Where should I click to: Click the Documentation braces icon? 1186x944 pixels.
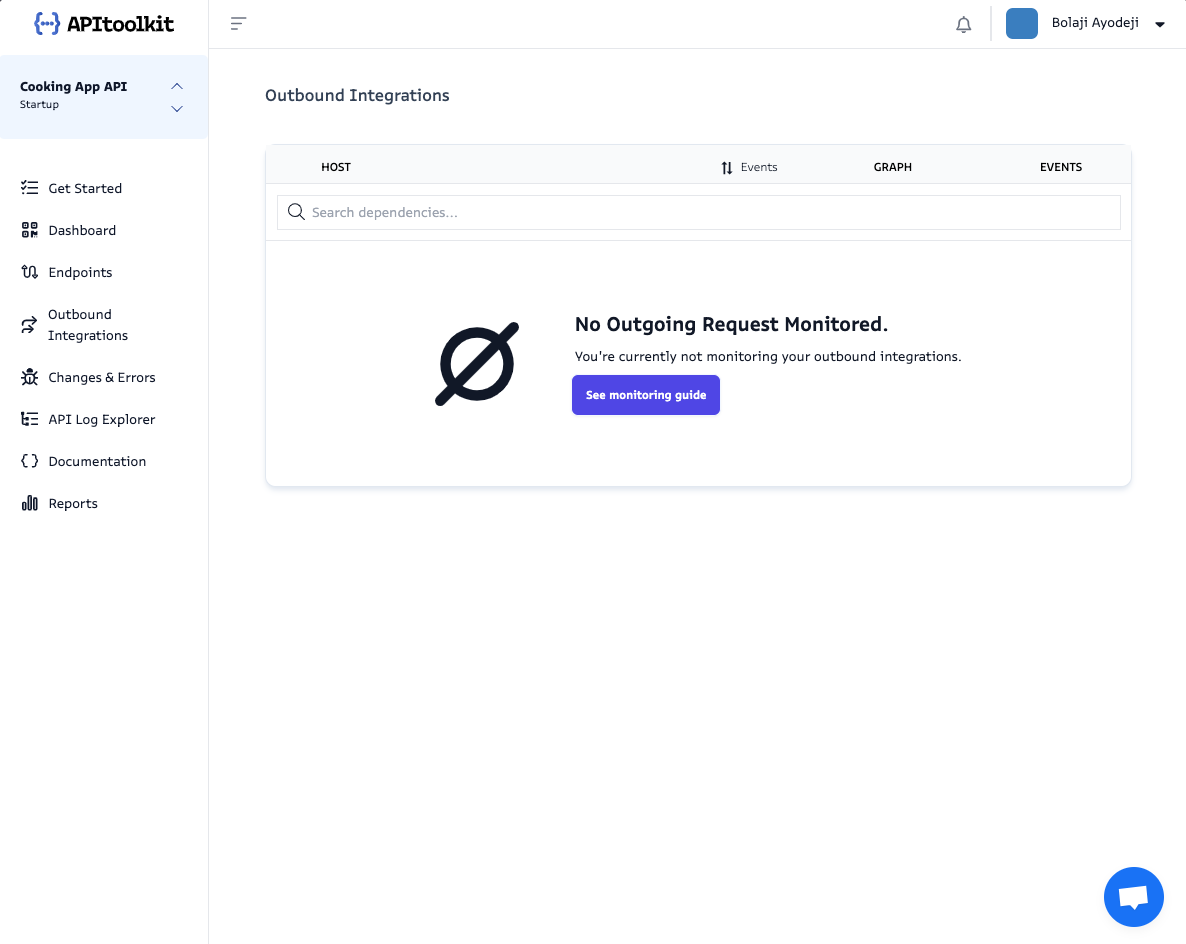pyautogui.click(x=29, y=461)
